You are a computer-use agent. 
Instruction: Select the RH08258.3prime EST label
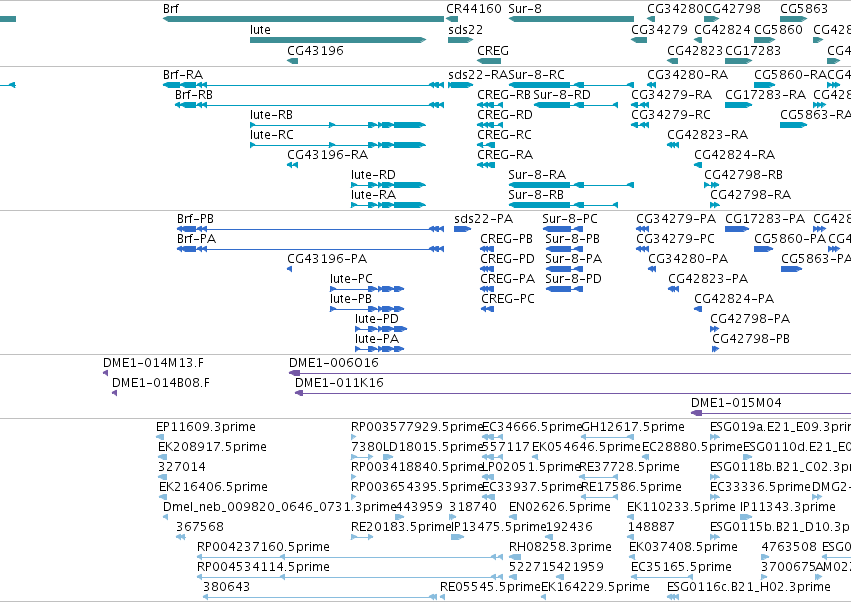coord(560,547)
